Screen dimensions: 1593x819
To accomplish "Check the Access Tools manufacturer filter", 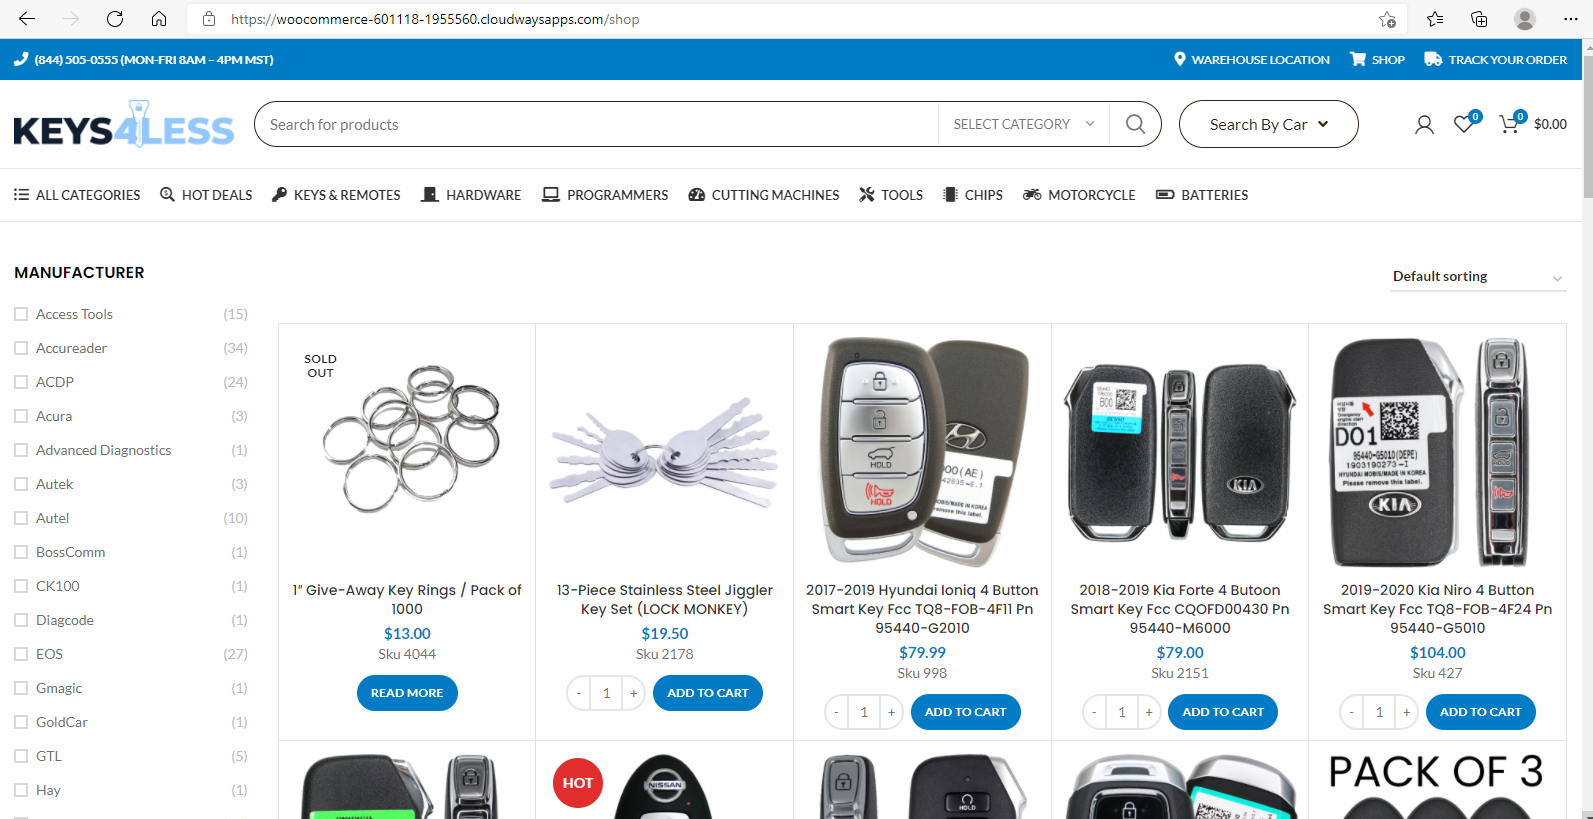I will [21, 314].
